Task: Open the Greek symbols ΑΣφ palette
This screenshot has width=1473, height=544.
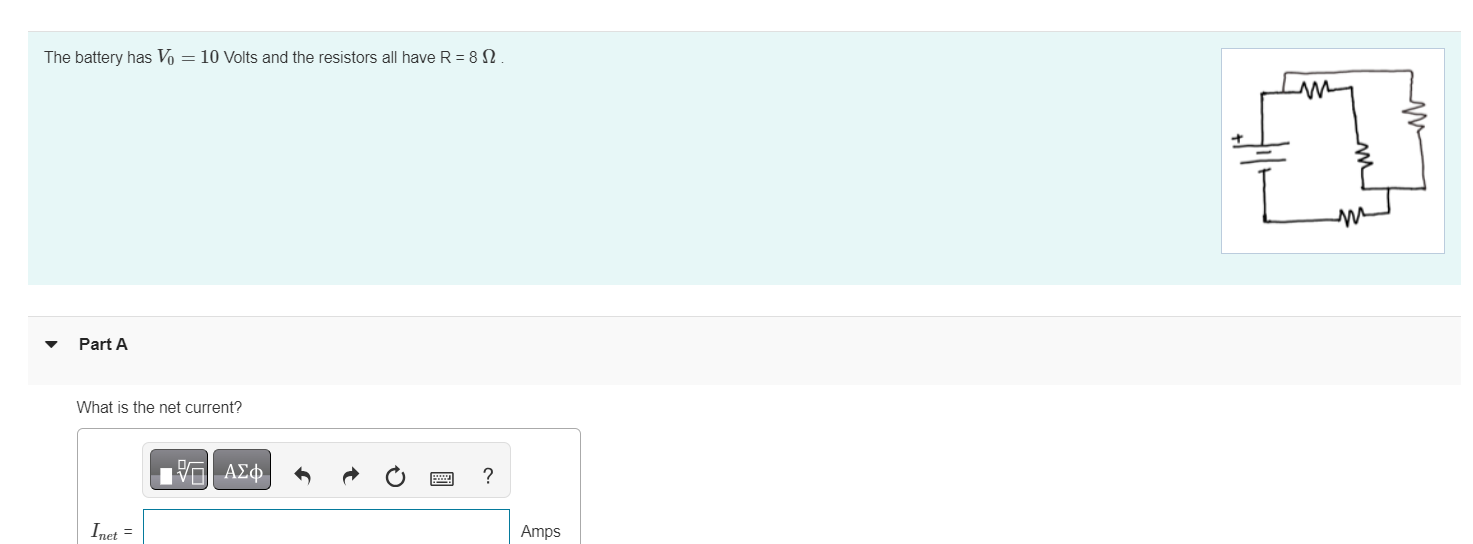Action: pos(242,470)
